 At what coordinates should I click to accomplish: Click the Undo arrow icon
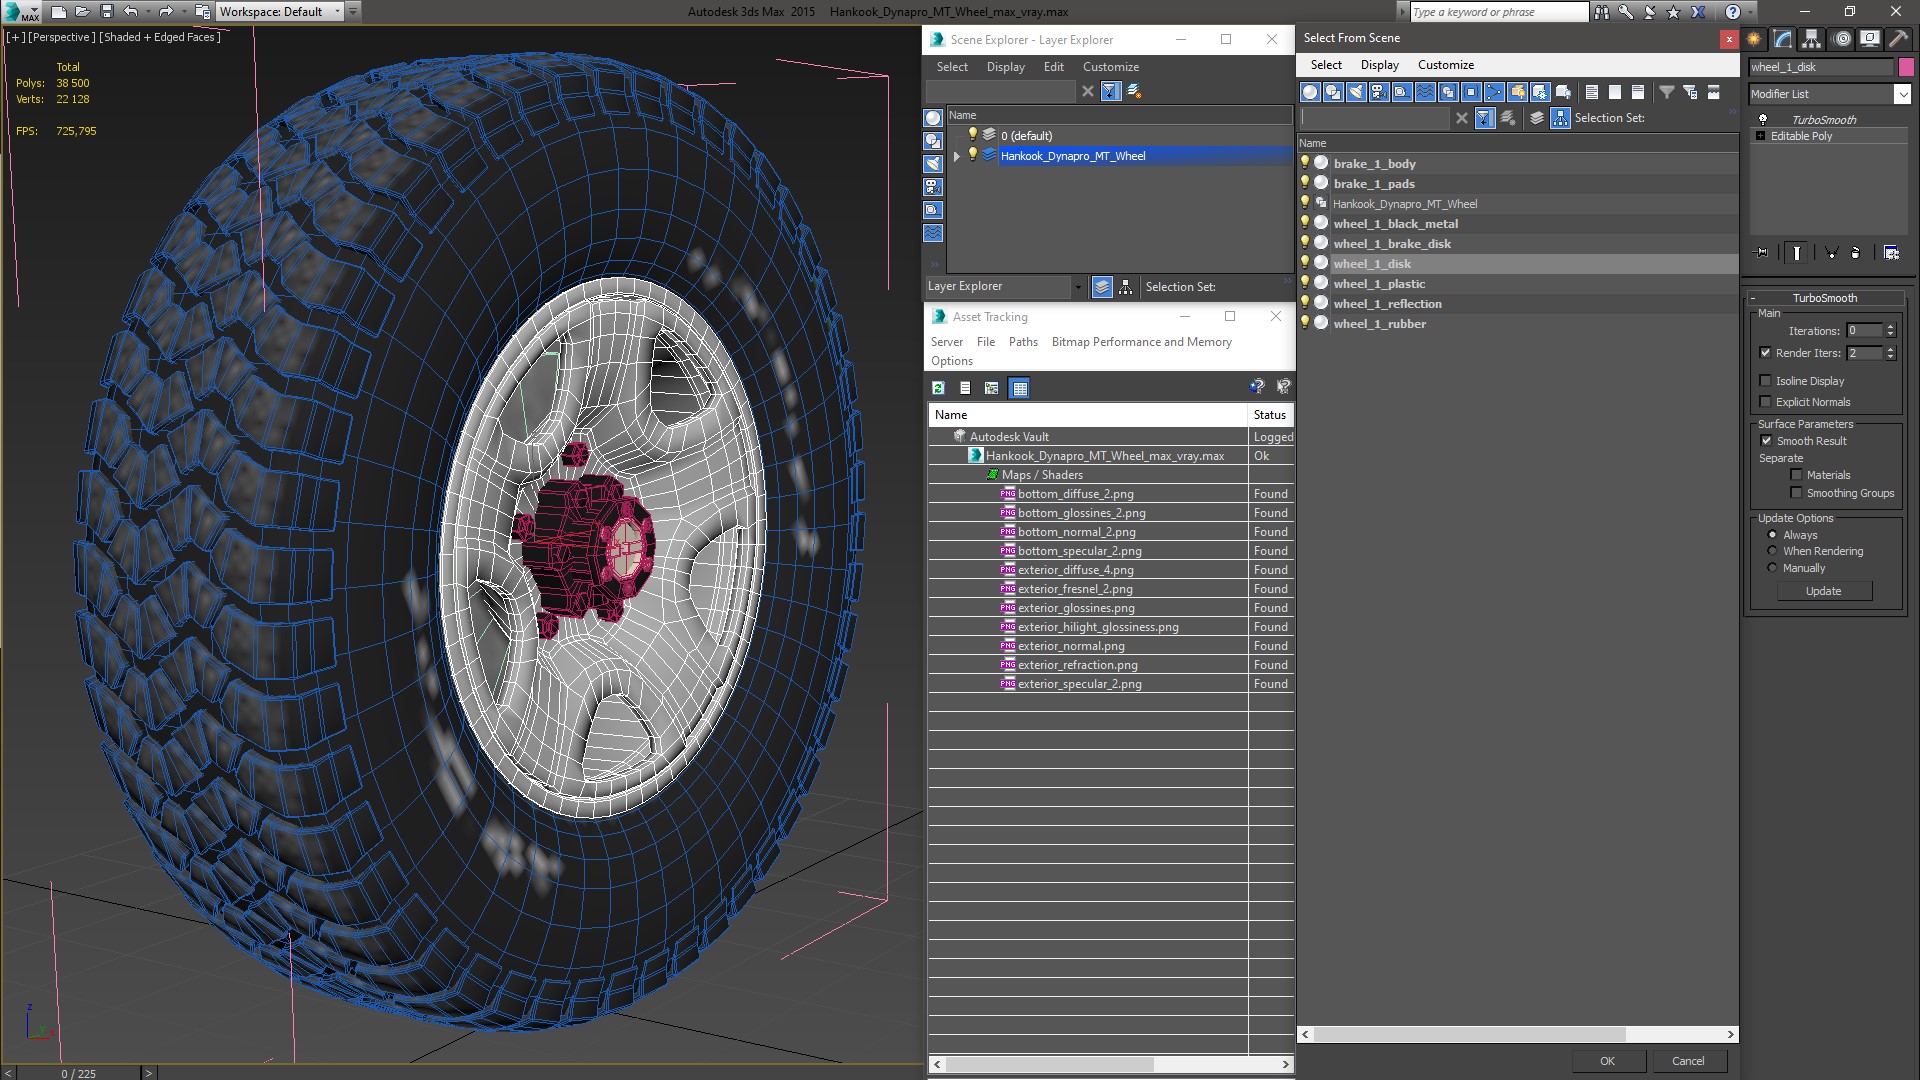pos(131,12)
